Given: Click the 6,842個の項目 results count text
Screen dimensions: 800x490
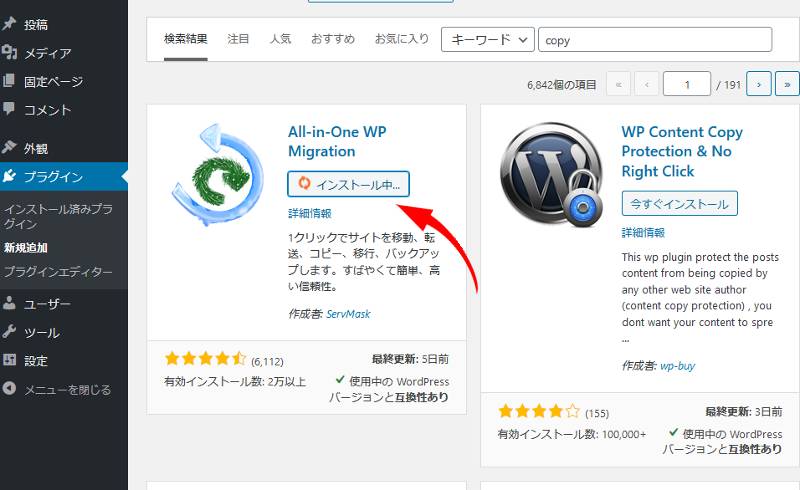Looking at the screenshot, I should click(x=562, y=85).
